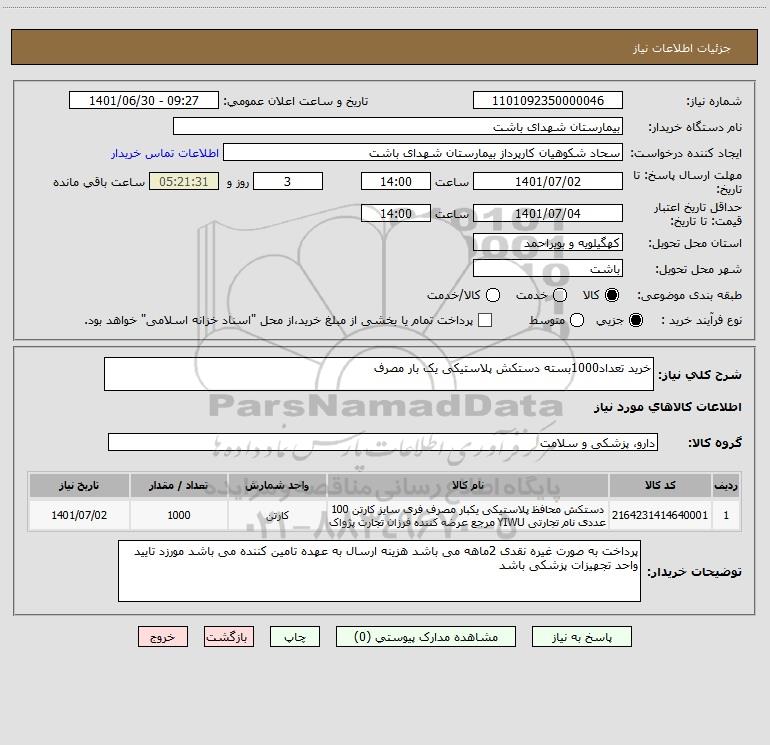Click the price validity time 14:00 field
The height and width of the screenshot is (745, 770).
(x=396, y=213)
